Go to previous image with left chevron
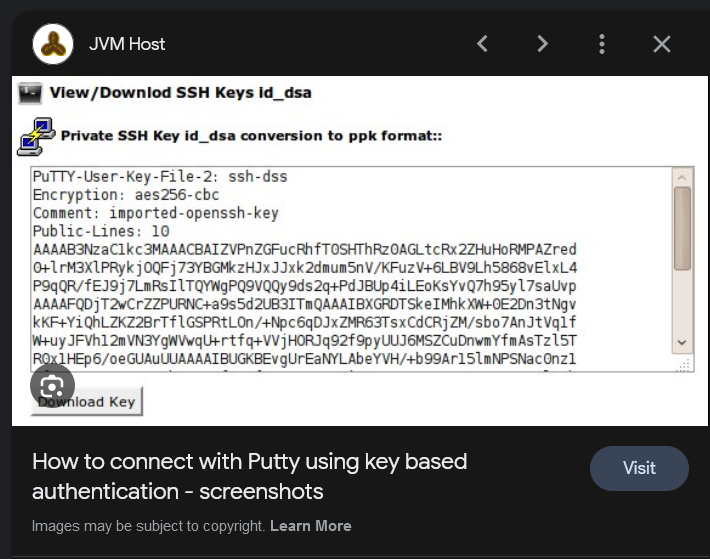710x559 pixels. pos(483,44)
